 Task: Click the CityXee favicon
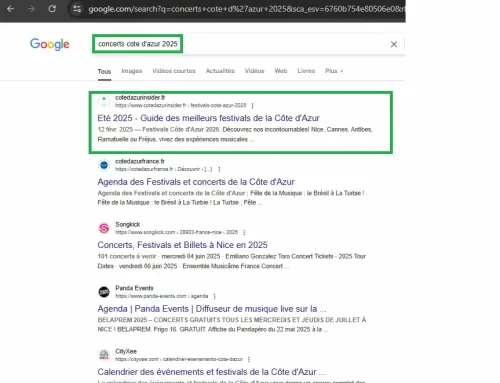tap(104, 355)
